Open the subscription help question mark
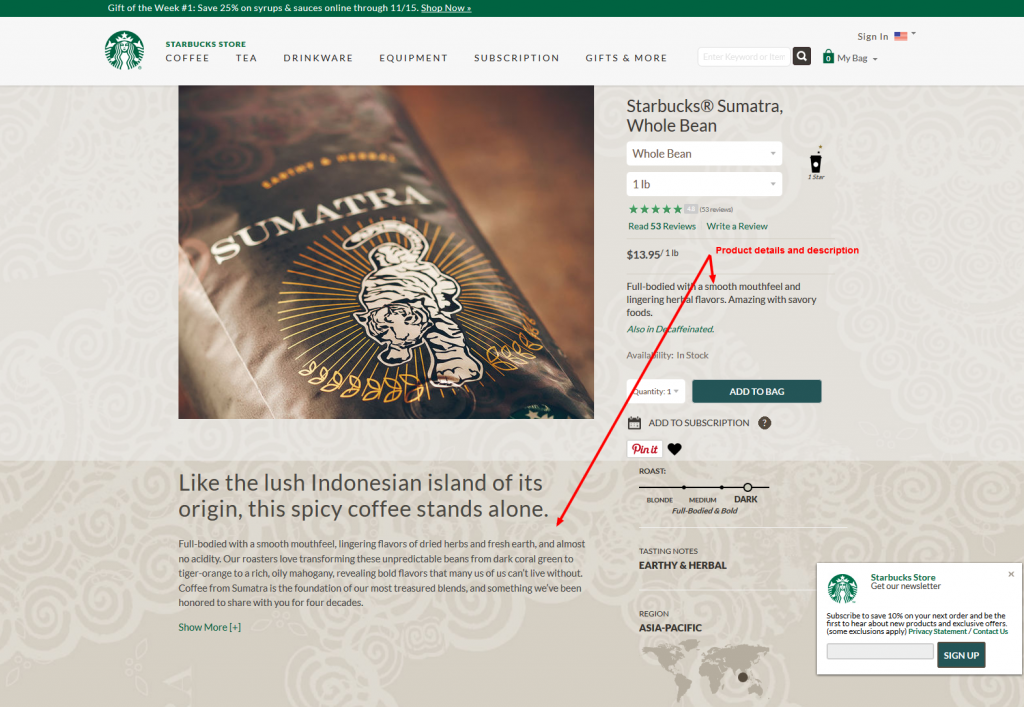 765,423
